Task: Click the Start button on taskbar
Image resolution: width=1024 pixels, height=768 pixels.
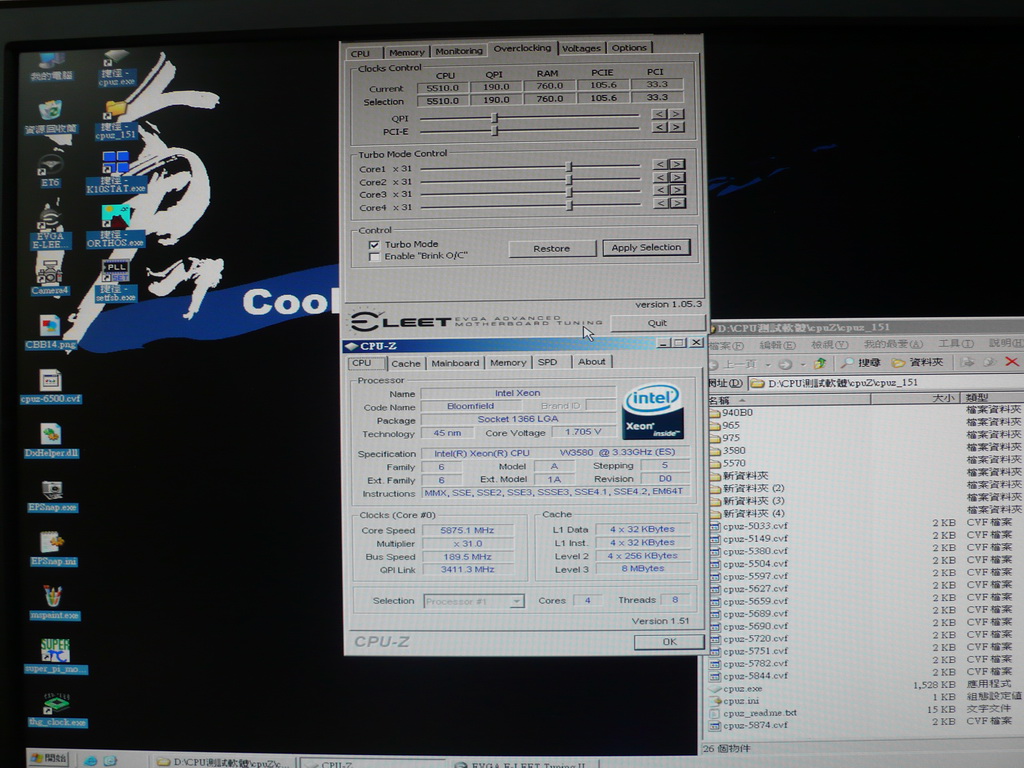Action: tap(50, 758)
